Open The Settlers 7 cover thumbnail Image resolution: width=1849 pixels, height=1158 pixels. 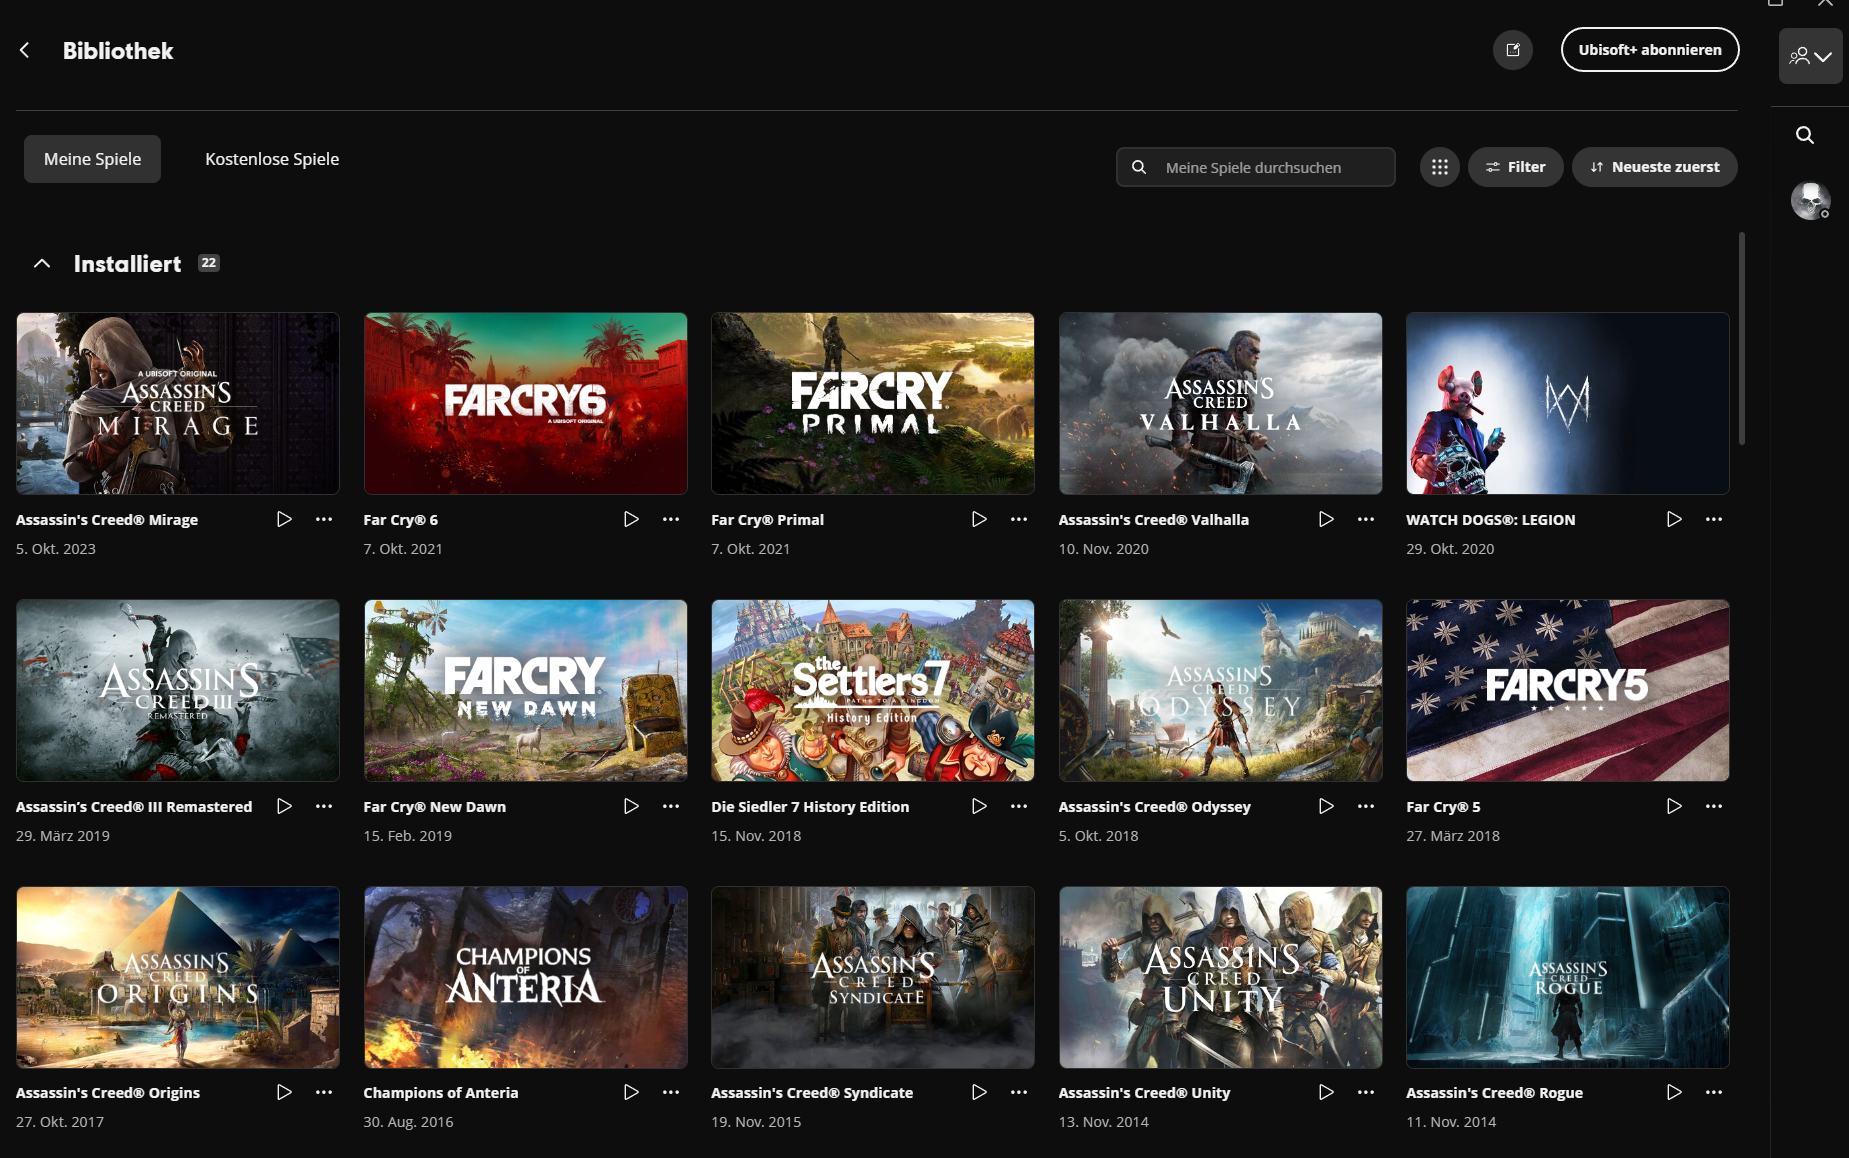coord(873,690)
